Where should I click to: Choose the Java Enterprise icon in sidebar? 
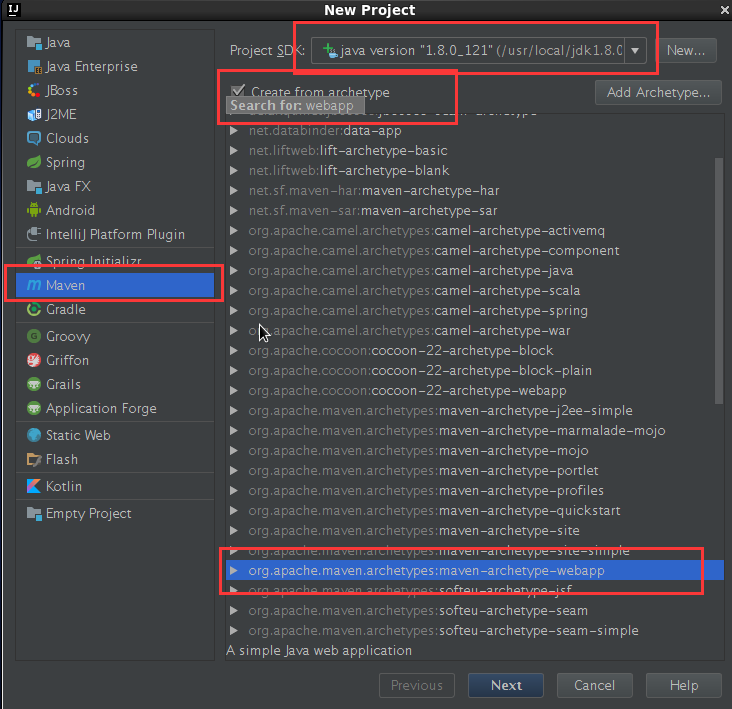point(34,67)
